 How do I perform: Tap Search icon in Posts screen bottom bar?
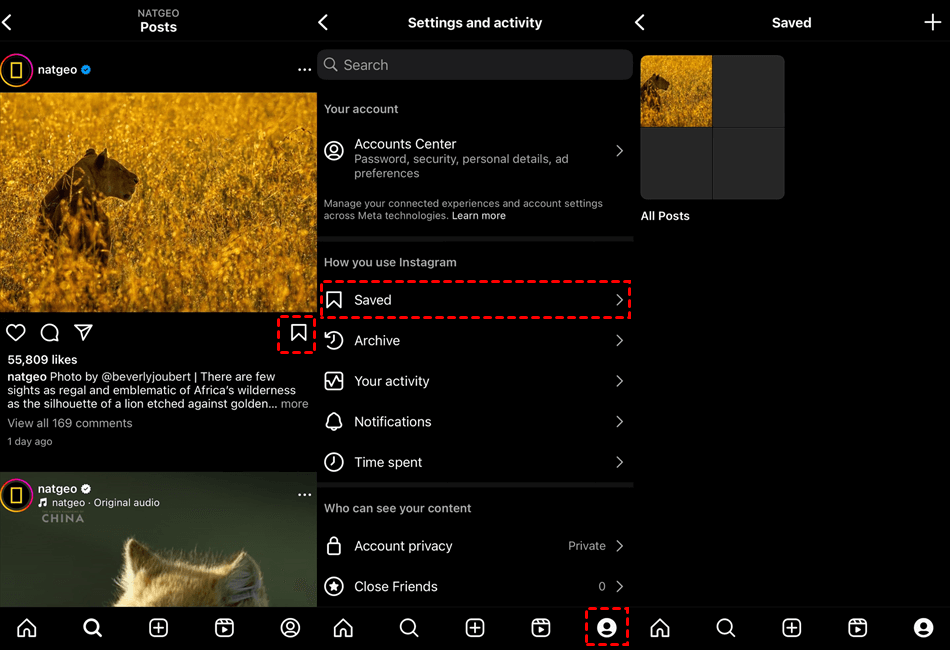coord(93,628)
